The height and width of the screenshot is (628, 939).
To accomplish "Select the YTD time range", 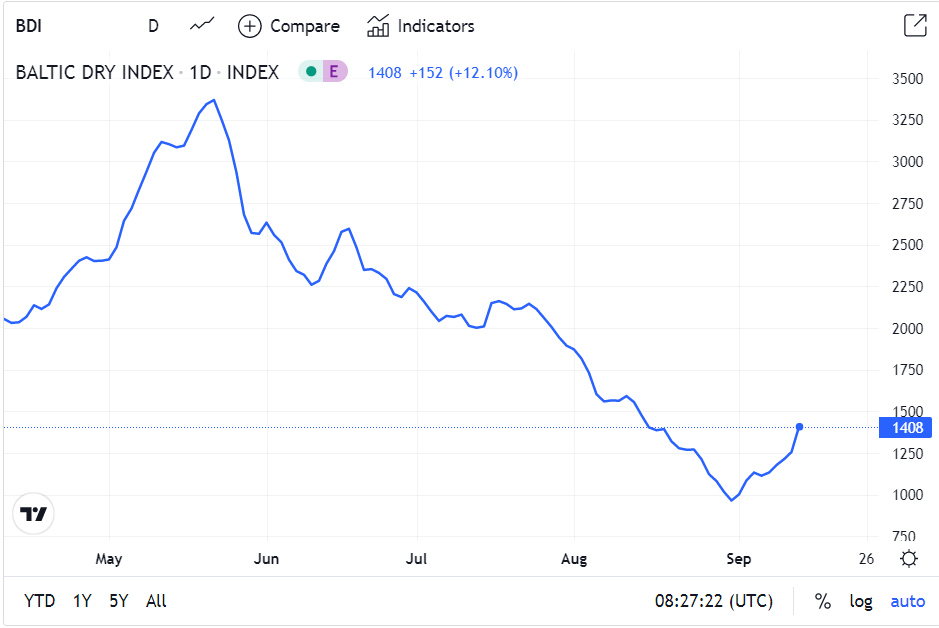I will (x=40, y=601).
